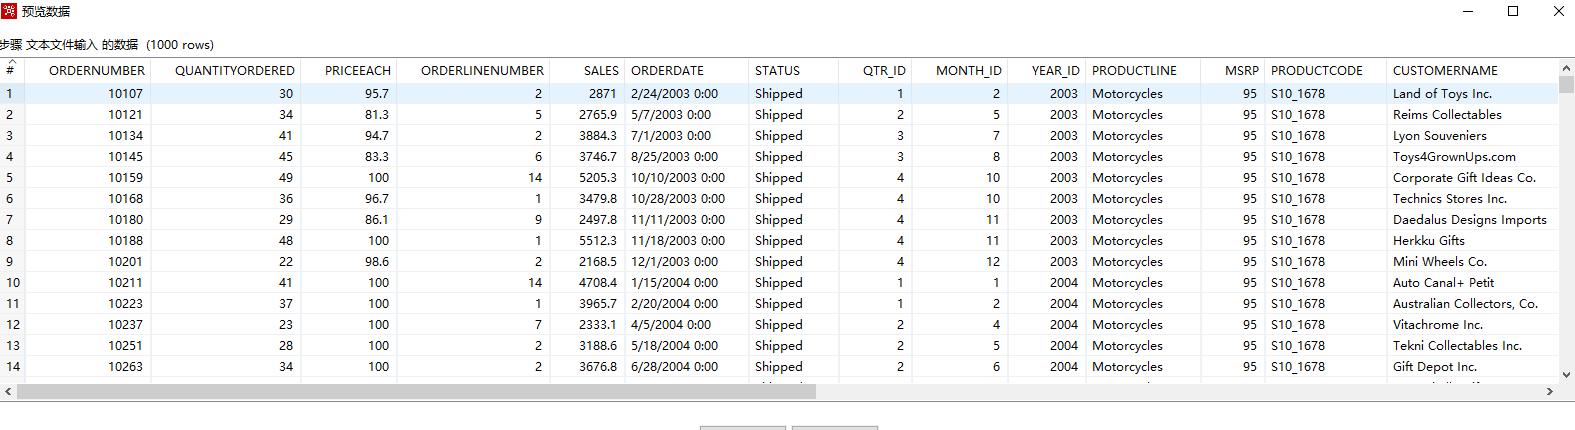Click customer Lyon Souveniers
Image resolution: width=1575 pixels, height=430 pixels.
click(1439, 136)
